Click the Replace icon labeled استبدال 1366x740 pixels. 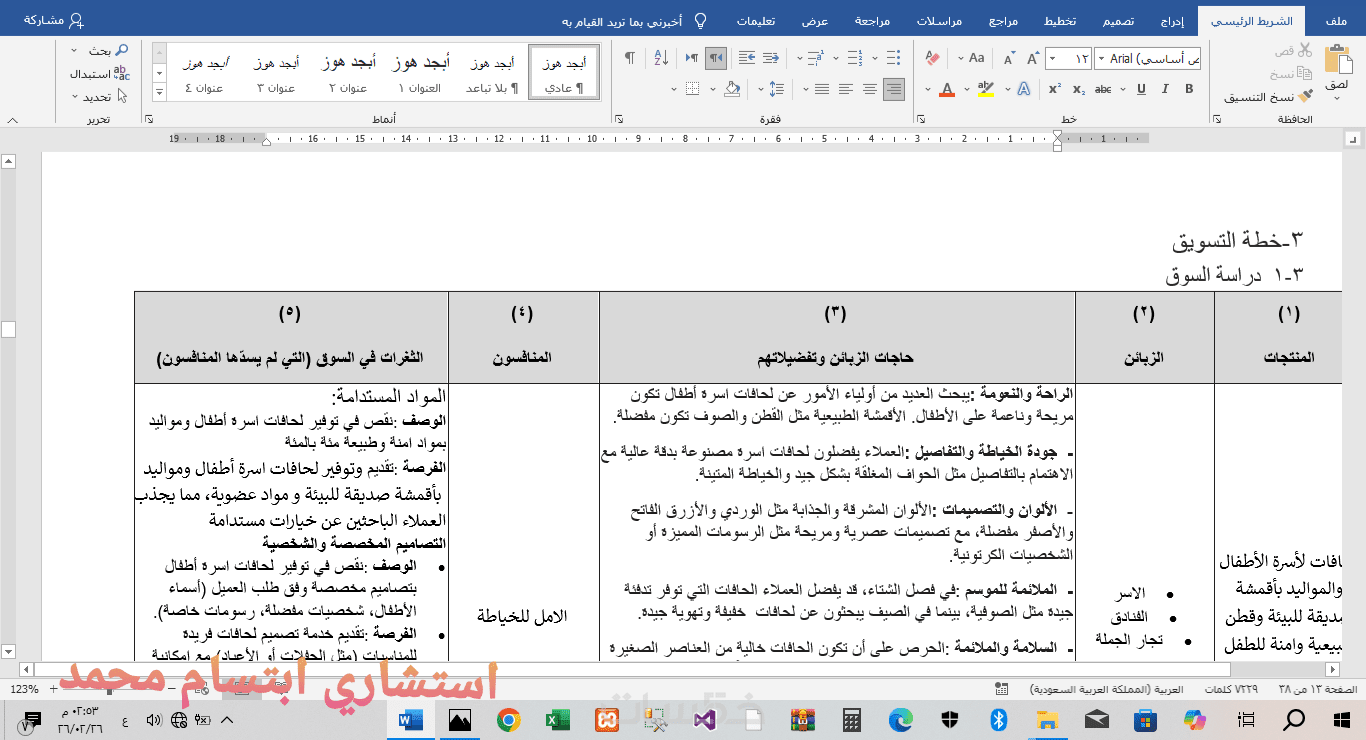[x=99, y=73]
